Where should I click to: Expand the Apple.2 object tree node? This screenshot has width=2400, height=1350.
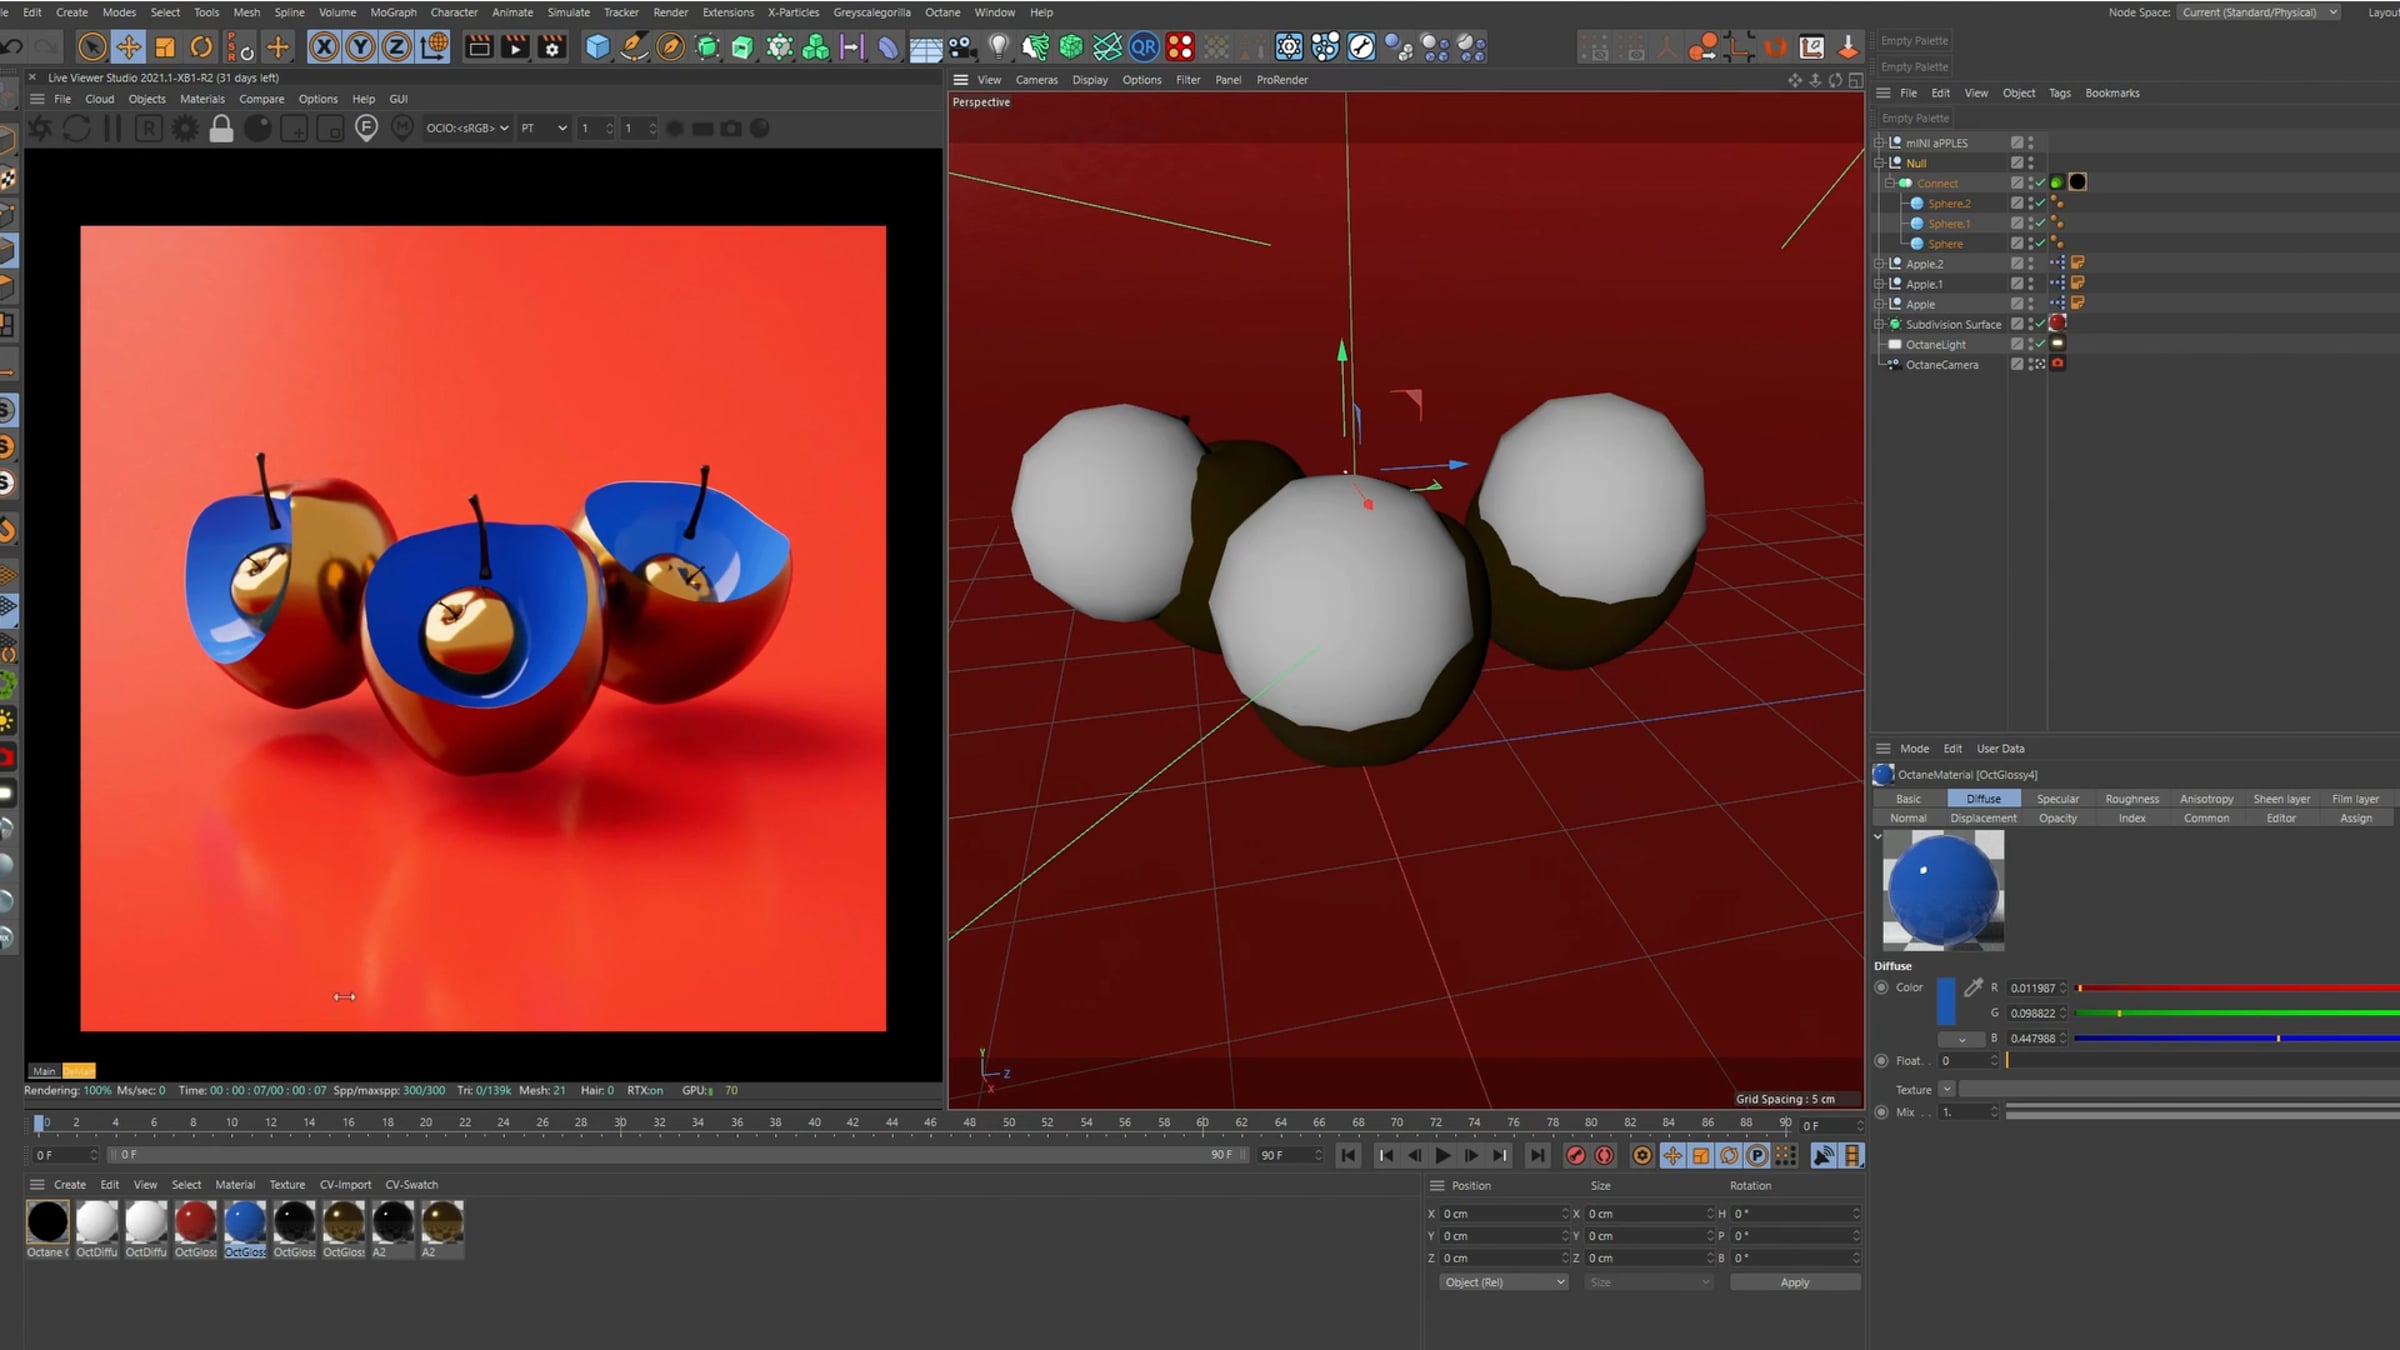point(1879,264)
